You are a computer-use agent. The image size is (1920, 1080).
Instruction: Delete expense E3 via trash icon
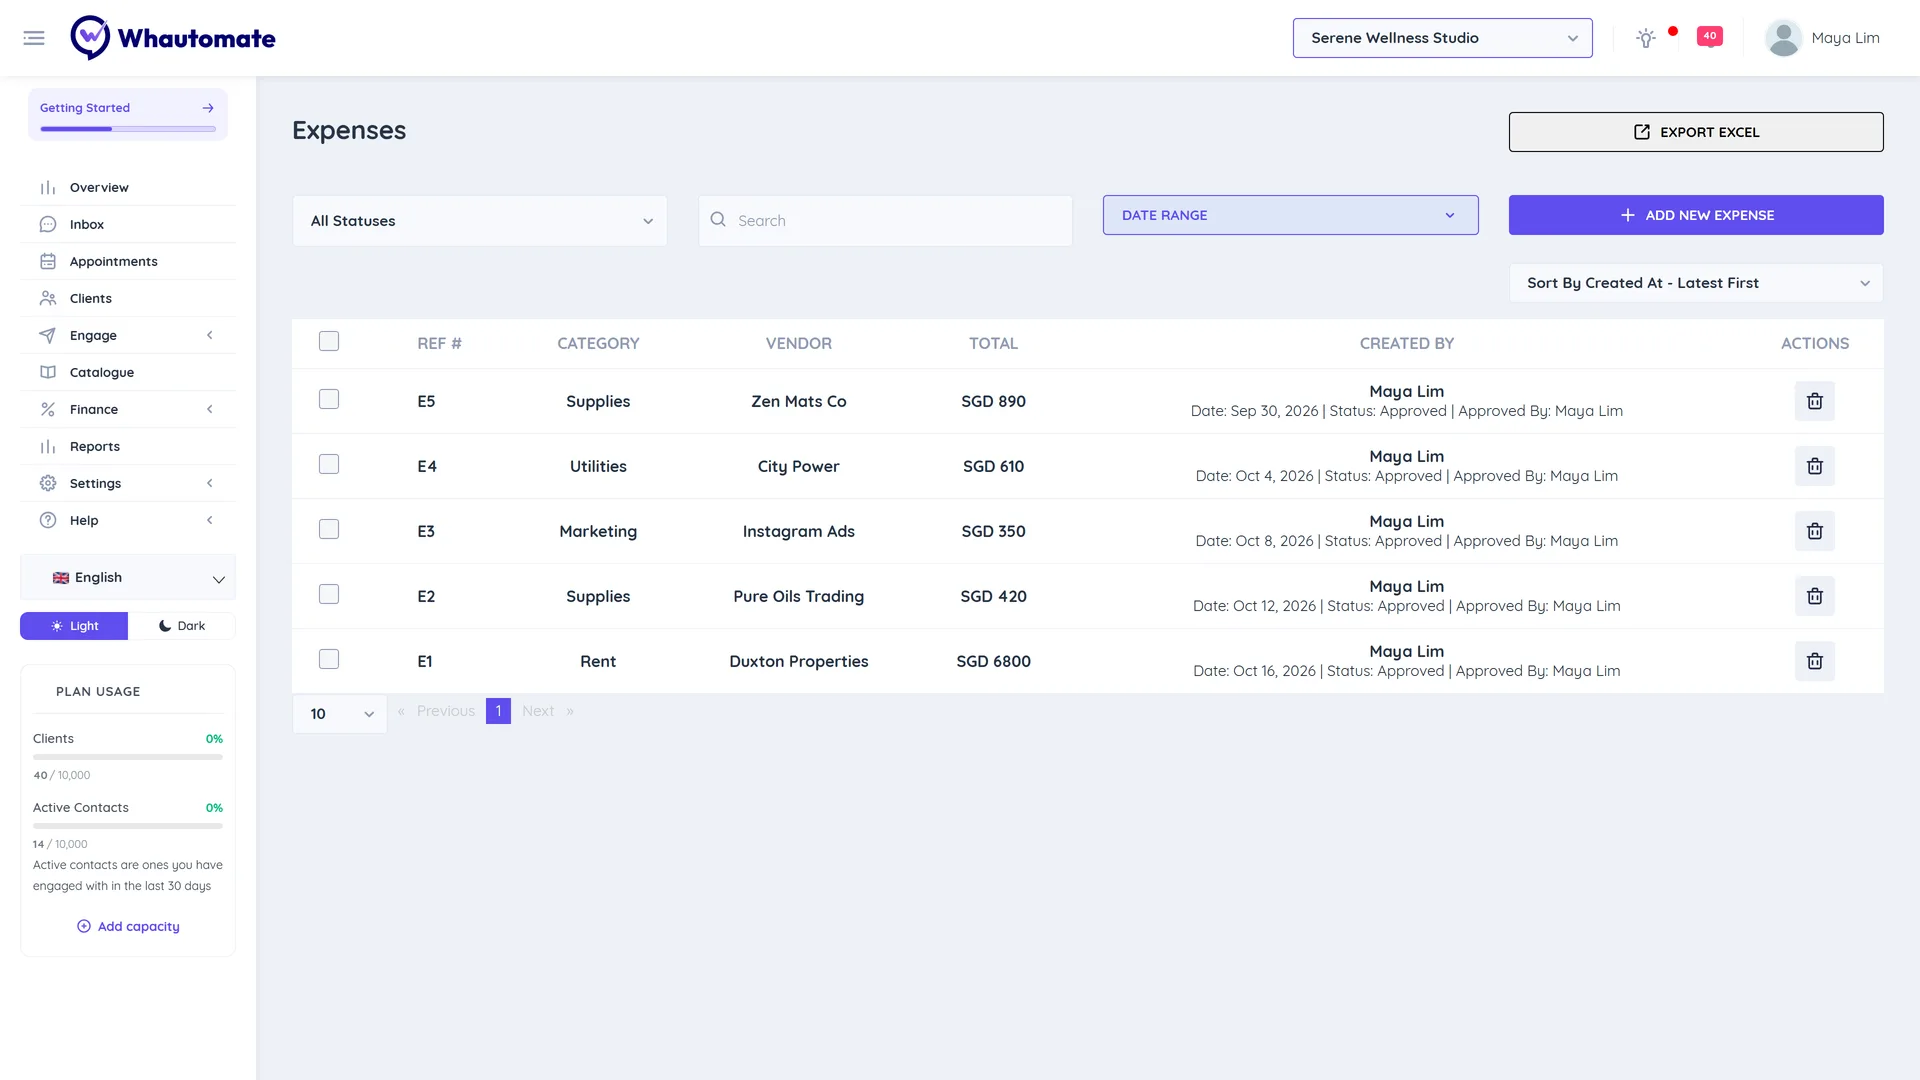[1814, 531]
